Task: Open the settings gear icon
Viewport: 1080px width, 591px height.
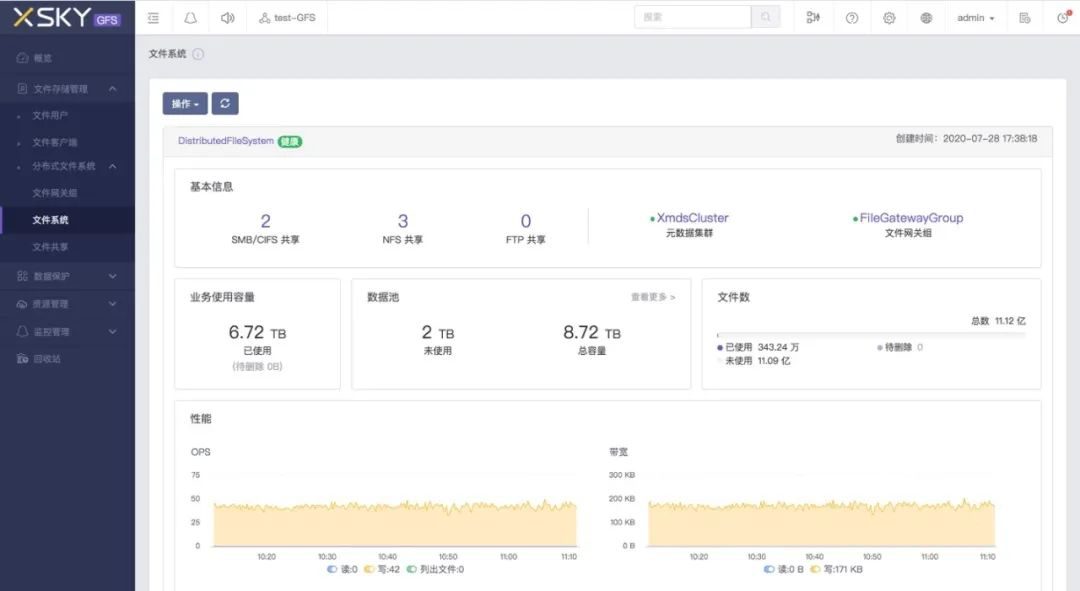Action: (889, 17)
